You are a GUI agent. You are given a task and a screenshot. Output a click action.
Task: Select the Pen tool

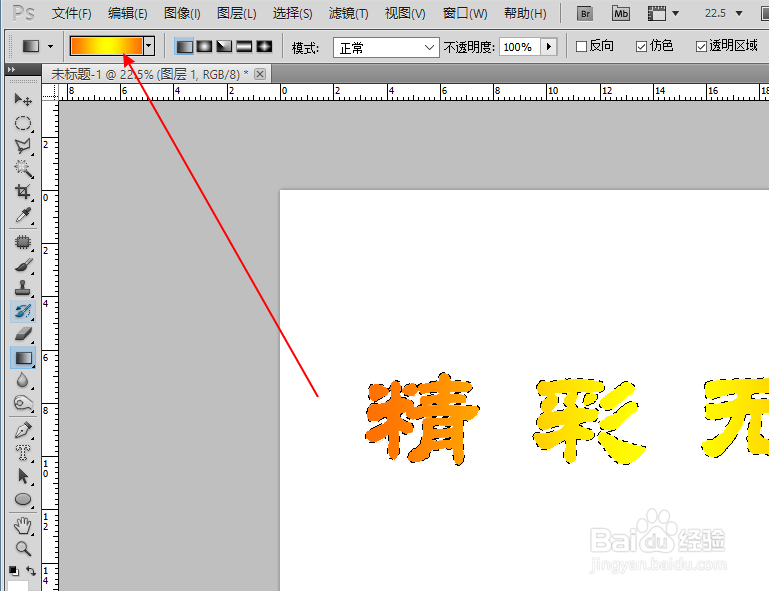tap(23, 431)
